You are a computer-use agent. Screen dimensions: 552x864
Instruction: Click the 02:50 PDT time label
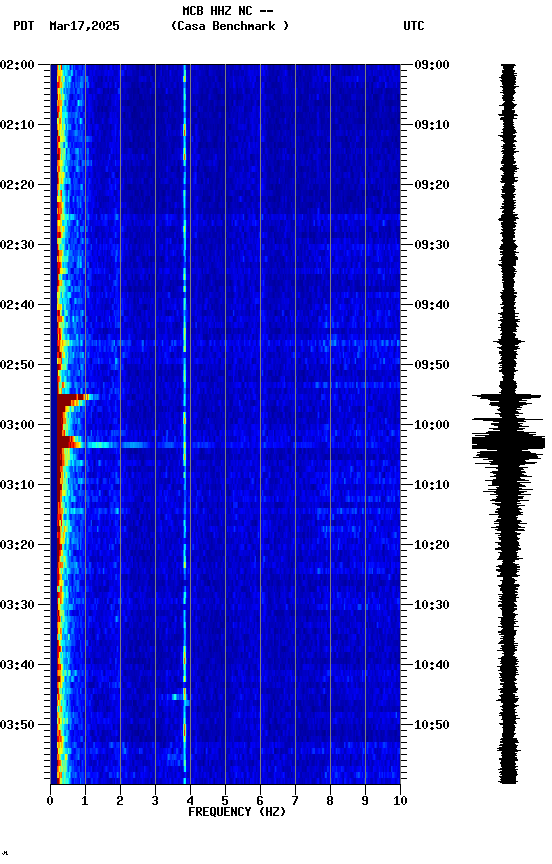(17, 365)
